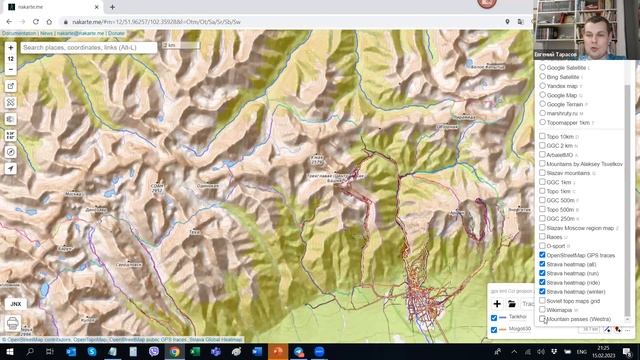Open track file with the folder icon
640x360 pixels.
coord(511,304)
